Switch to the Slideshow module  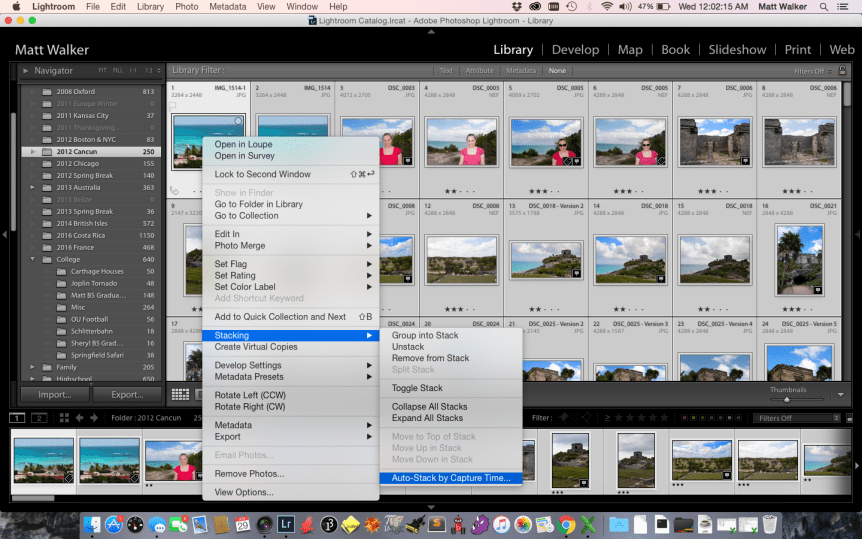click(x=737, y=50)
